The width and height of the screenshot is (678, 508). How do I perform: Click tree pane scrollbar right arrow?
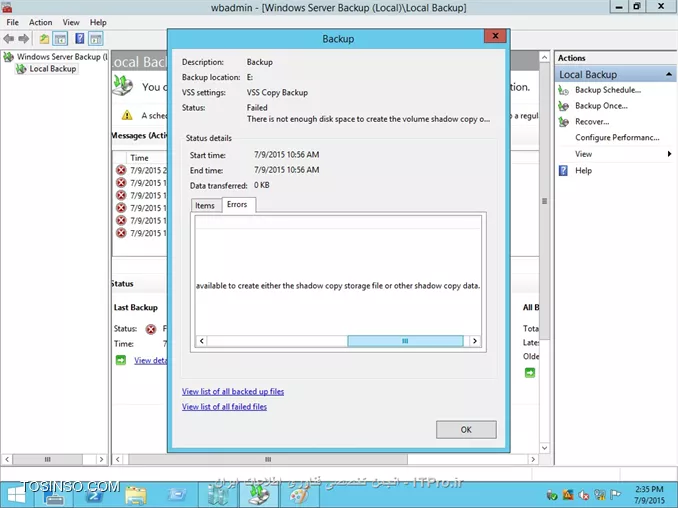pyautogui.click(x=102, y=459)
